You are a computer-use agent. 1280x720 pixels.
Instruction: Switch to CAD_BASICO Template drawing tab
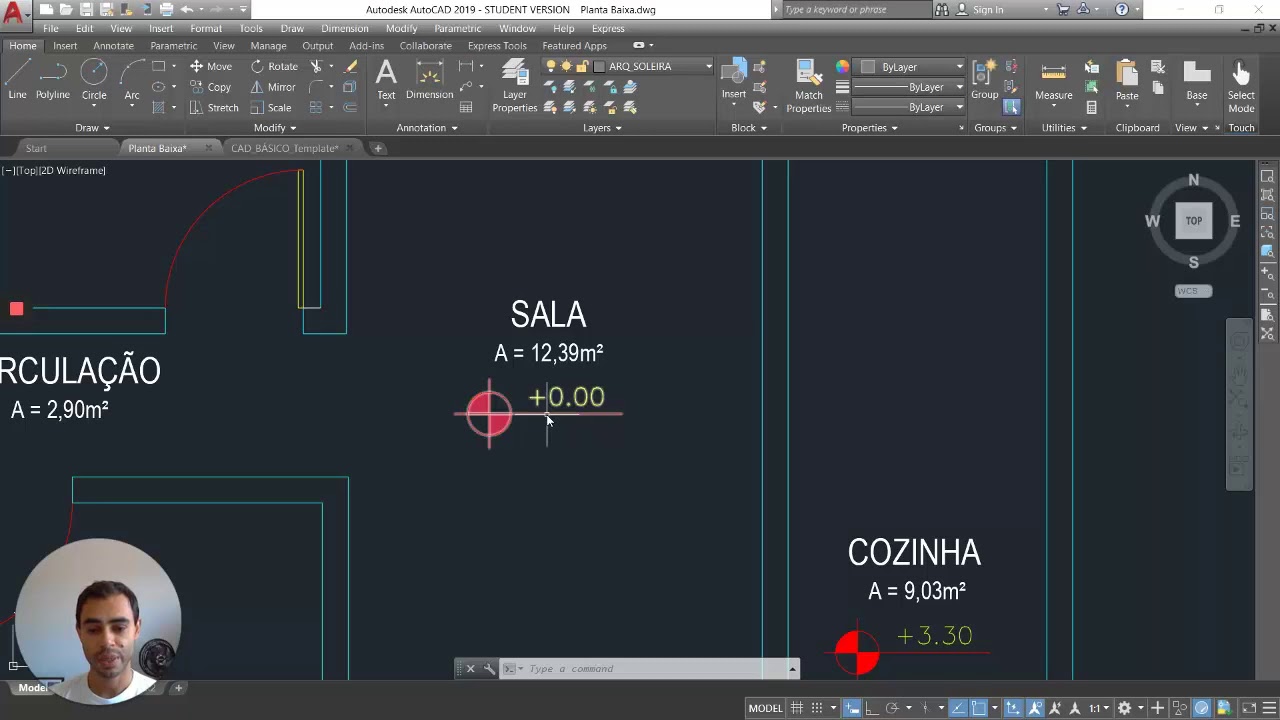pos(285,148)
